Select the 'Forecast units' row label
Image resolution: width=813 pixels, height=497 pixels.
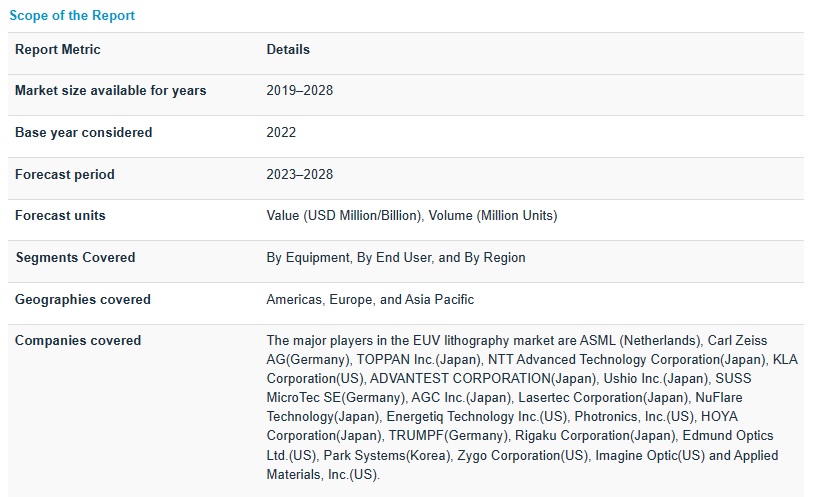point(60,216)
